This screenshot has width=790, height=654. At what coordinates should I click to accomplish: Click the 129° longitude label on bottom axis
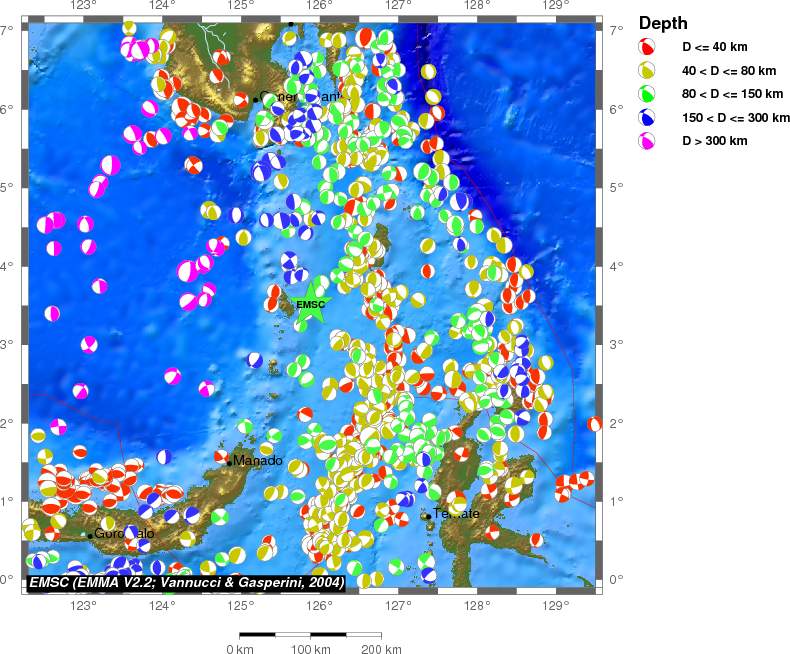point(556,606)
